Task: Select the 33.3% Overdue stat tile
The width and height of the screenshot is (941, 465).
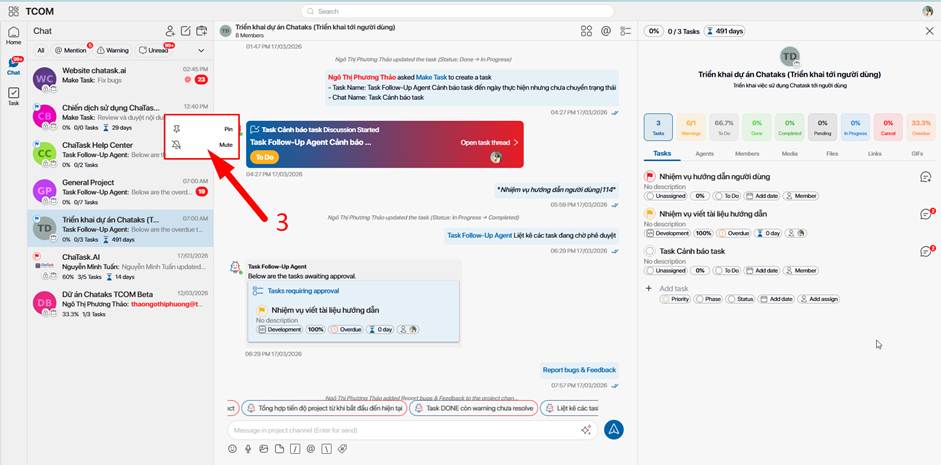Action: click(x=921, y=127)
